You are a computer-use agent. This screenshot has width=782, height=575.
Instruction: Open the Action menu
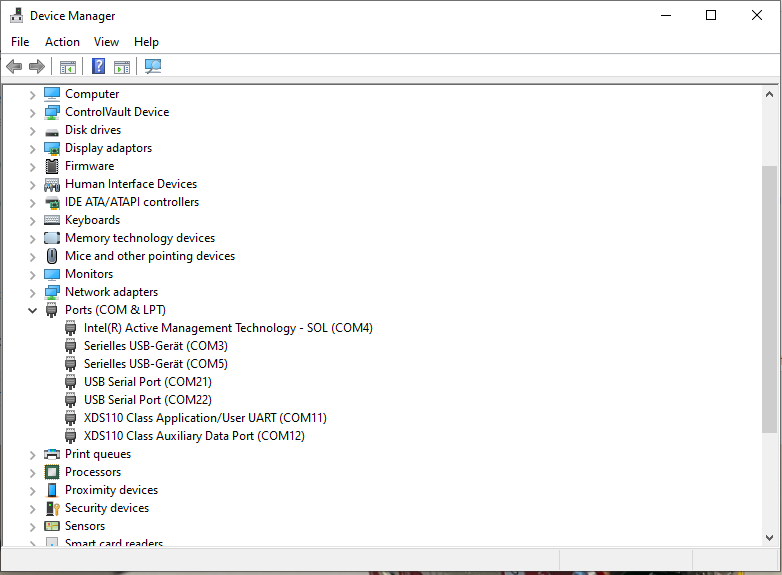click(62, 42)
